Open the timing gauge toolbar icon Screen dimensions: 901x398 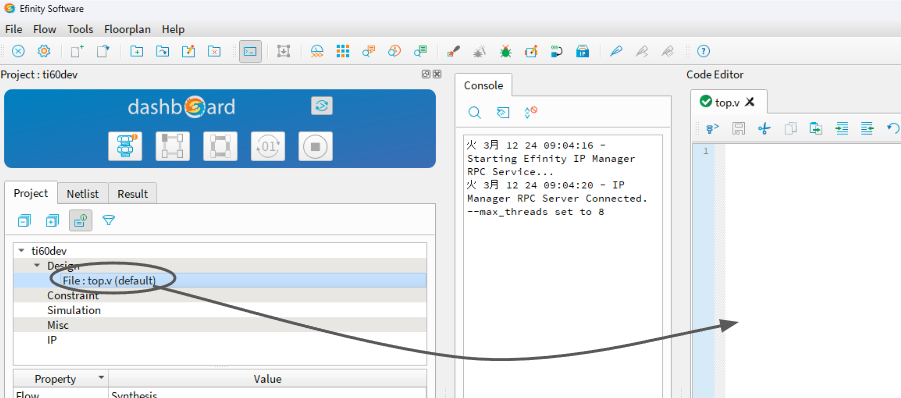317,51
